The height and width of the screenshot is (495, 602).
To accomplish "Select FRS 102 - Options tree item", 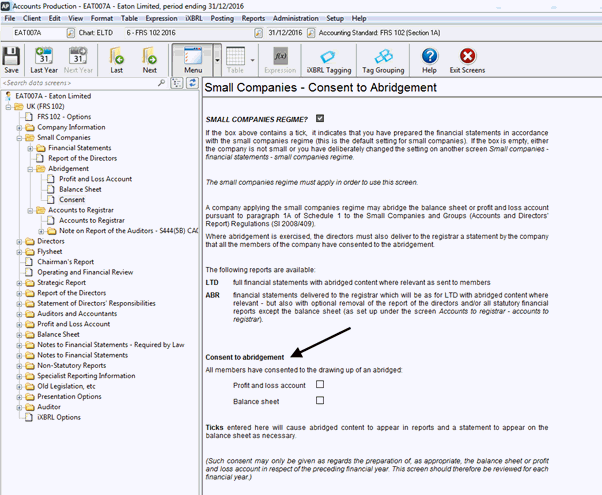I will pyautogui.click(x=64, y=117).
